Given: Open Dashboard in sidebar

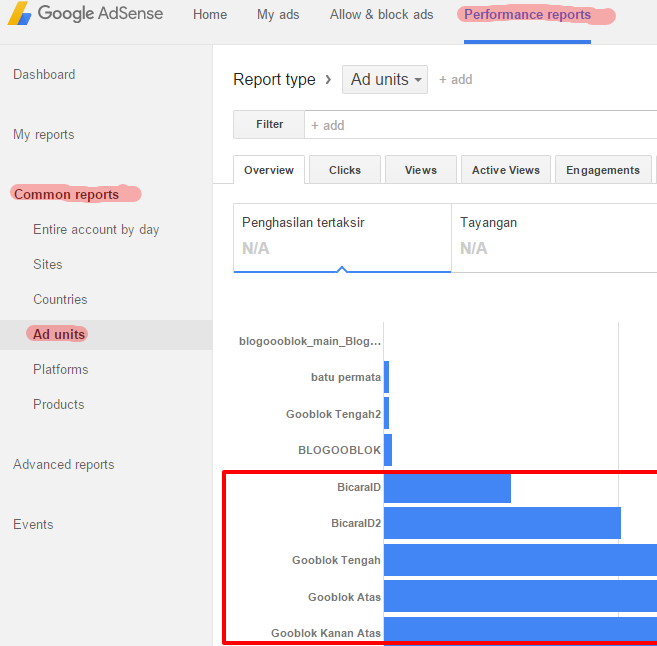Looking at the screenshot, I should pyautogui.click(x=44, y=75).
